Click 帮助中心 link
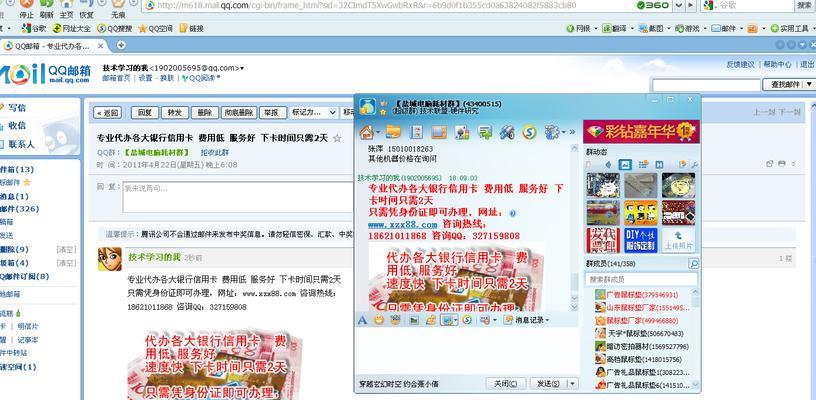The image size is (816, 400). (x=777, y=64)
